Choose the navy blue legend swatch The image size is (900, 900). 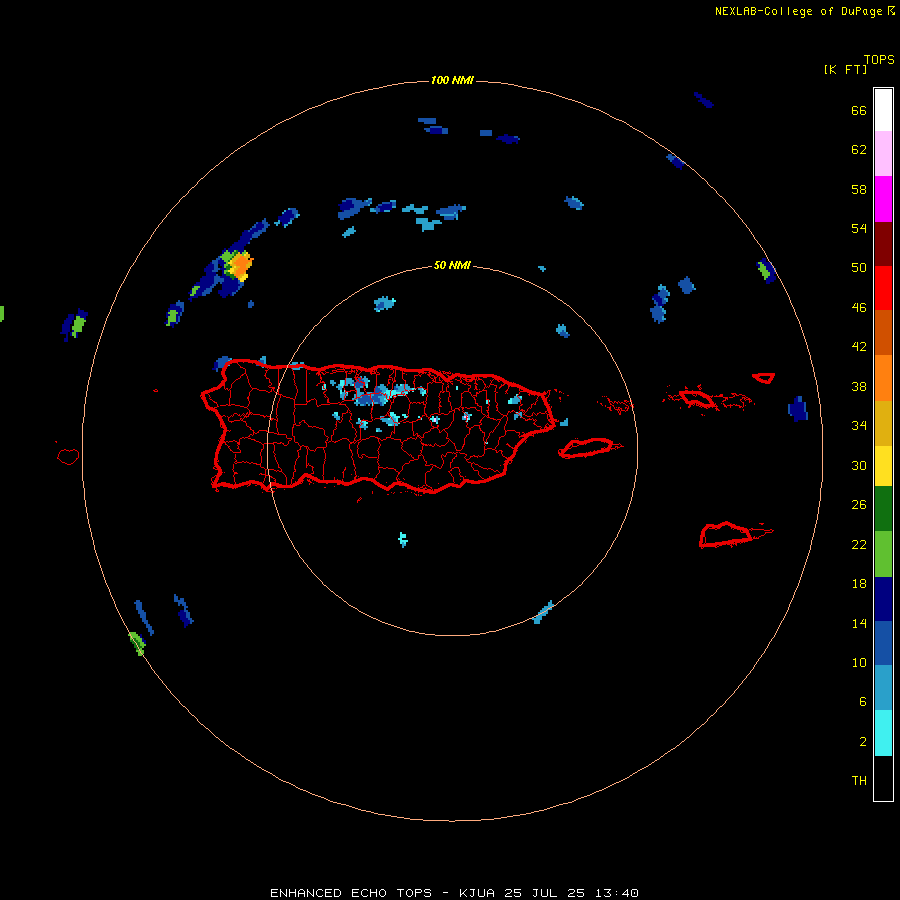coord(883,599)
